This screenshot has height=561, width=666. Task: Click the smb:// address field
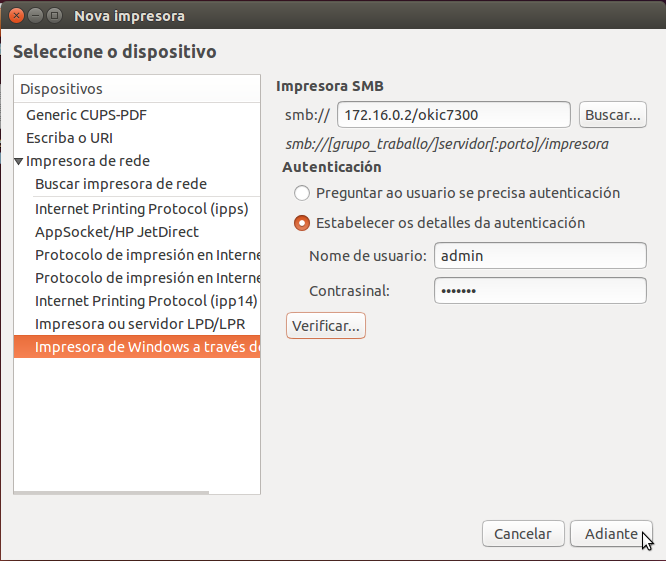point(454,115)
